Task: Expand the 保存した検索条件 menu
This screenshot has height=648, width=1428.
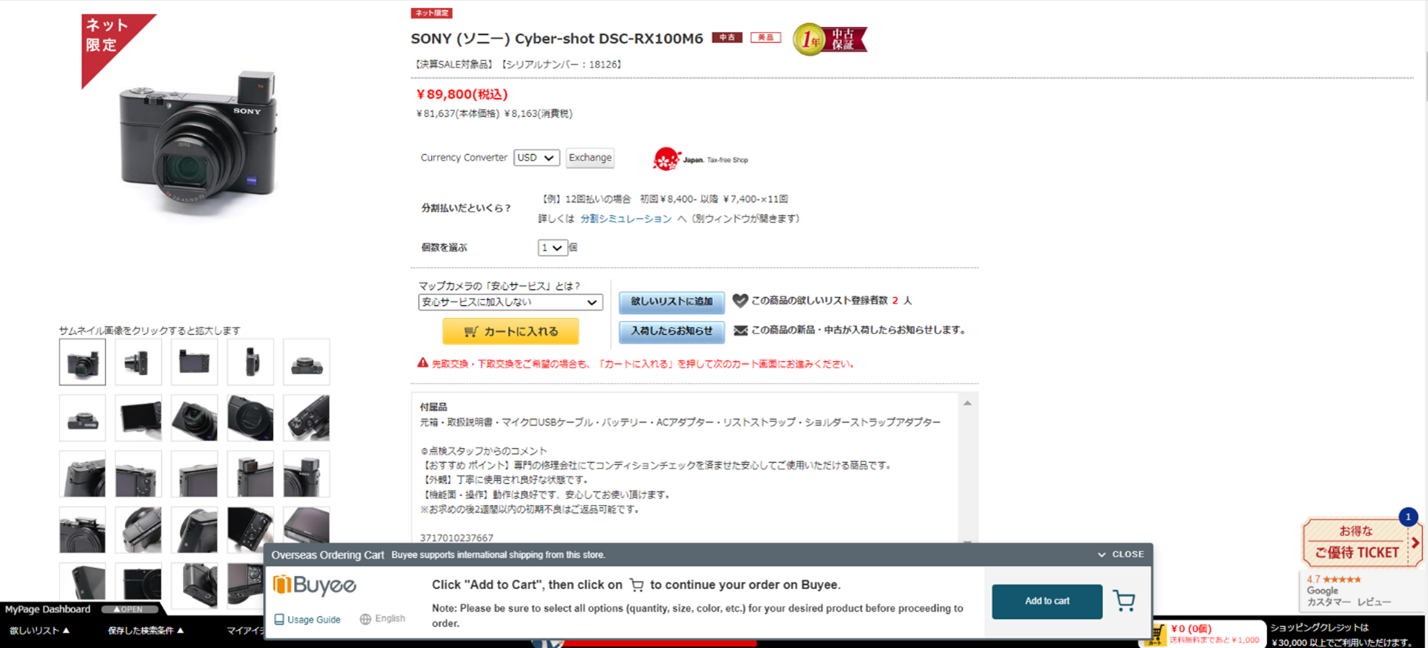Action: coord(146,630)
